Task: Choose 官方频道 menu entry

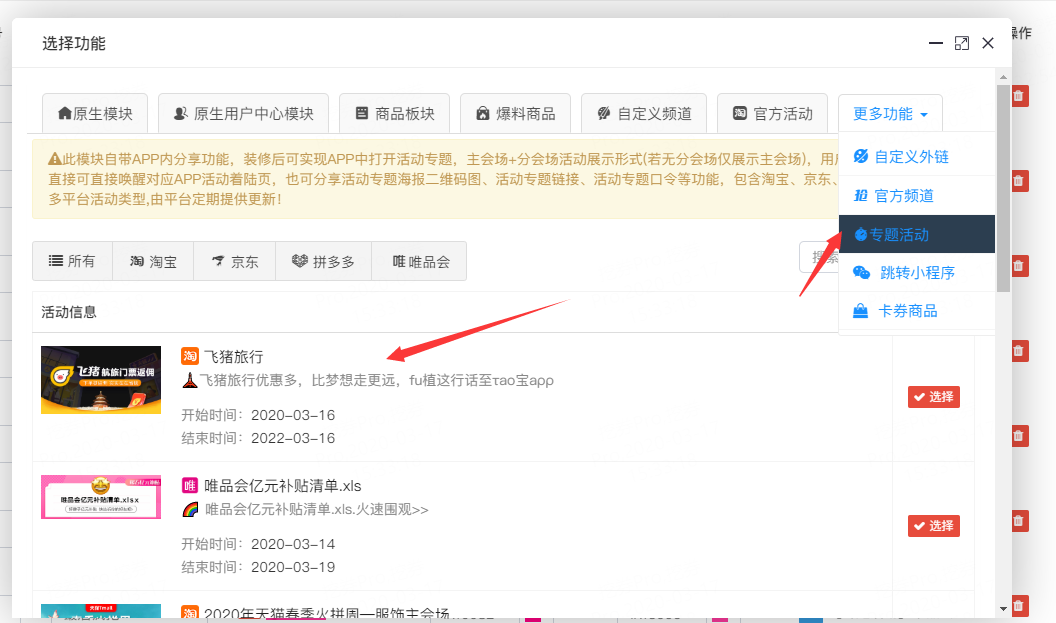Action: pyautogui.click(x=917, y=195)
